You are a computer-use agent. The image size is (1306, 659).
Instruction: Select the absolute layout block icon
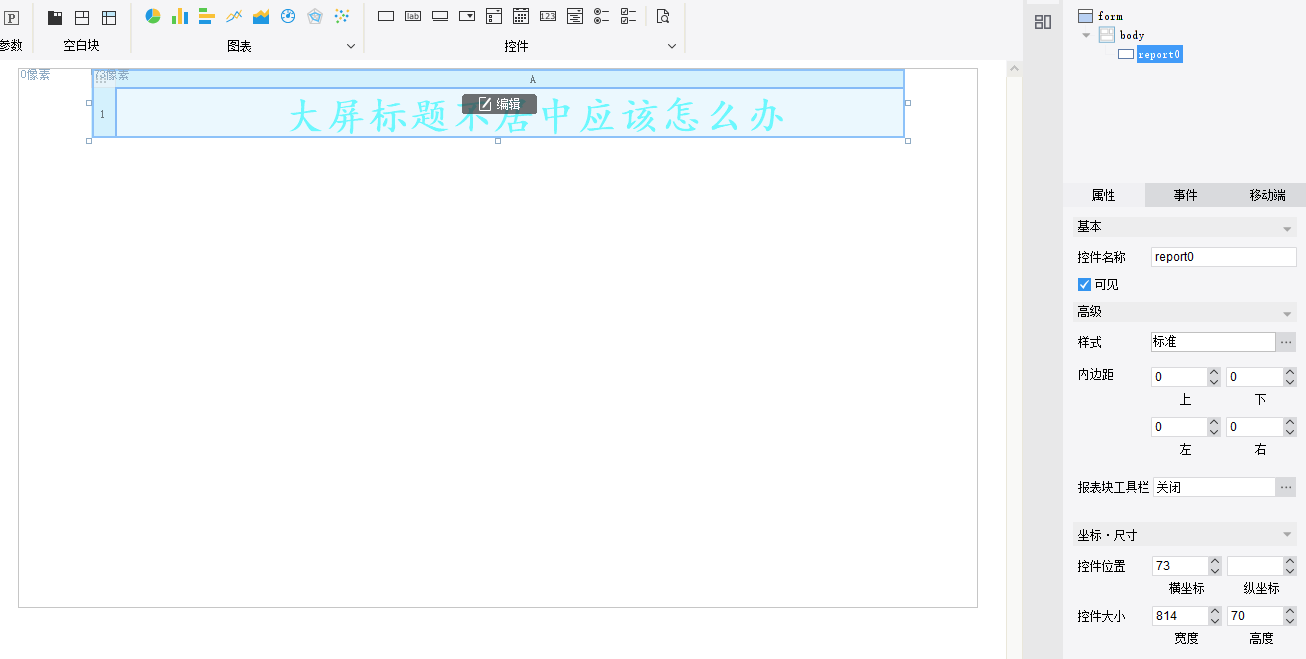[x=82, y=18]
